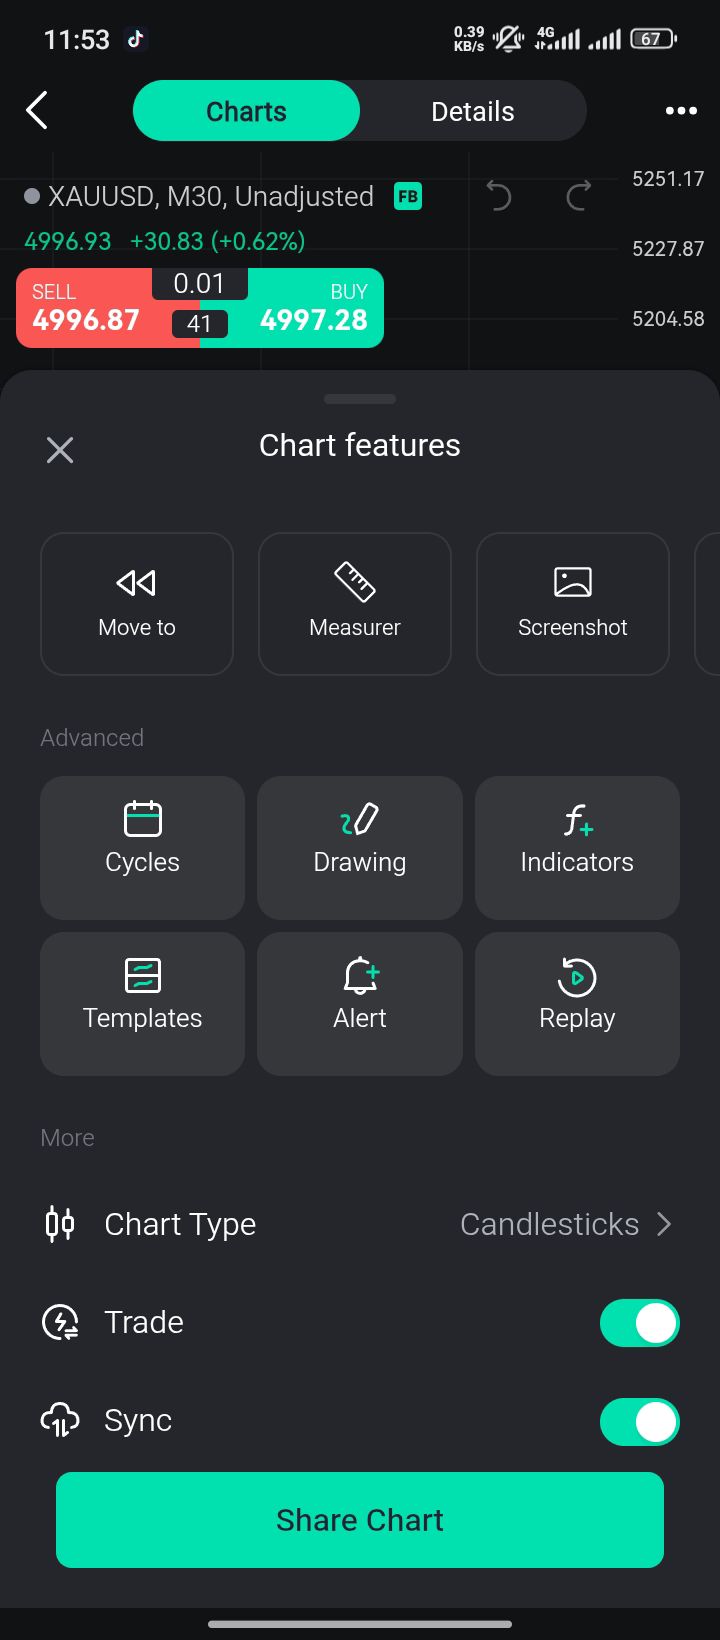Expand Chart Type Candlesticks chevron
This screenshot has width=720, height=1640.
pos(664,1224)
